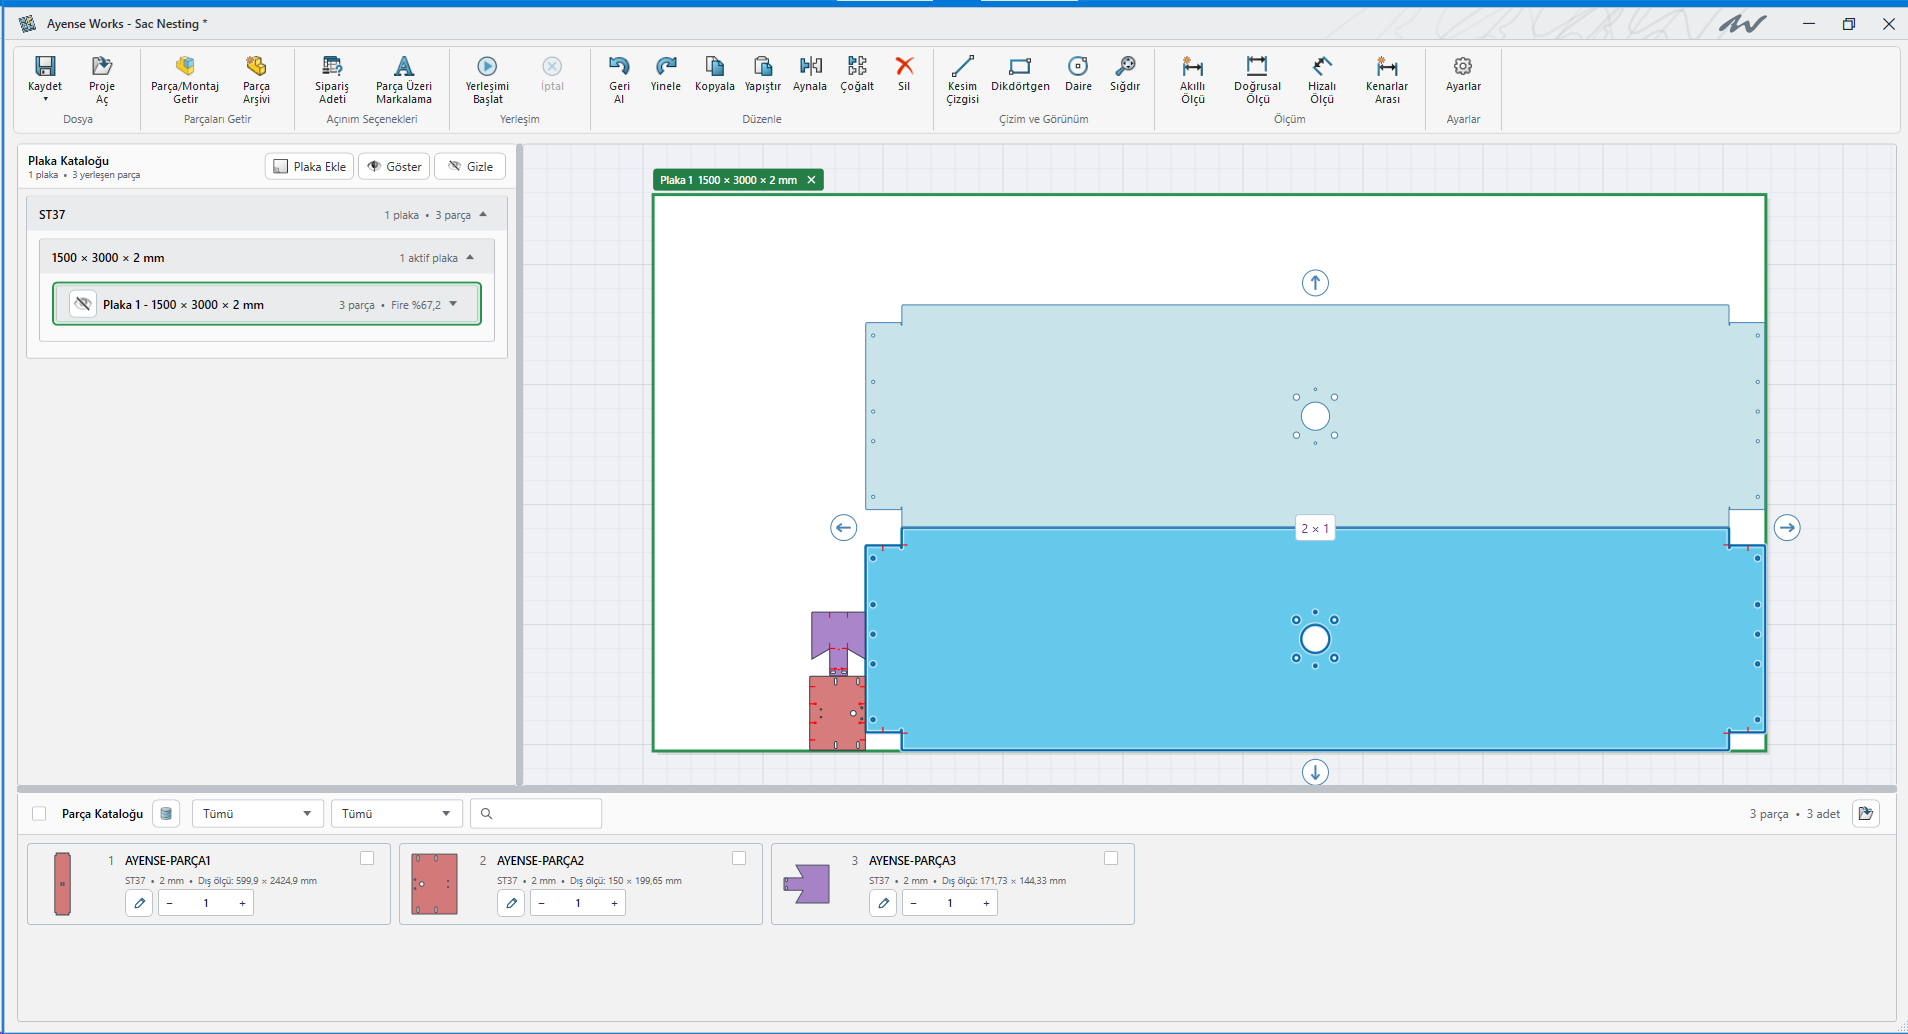The image size is (1908, 1034).
Task: Start nesting with Yerleşimi Başlat
Action: tap(487, 79)
